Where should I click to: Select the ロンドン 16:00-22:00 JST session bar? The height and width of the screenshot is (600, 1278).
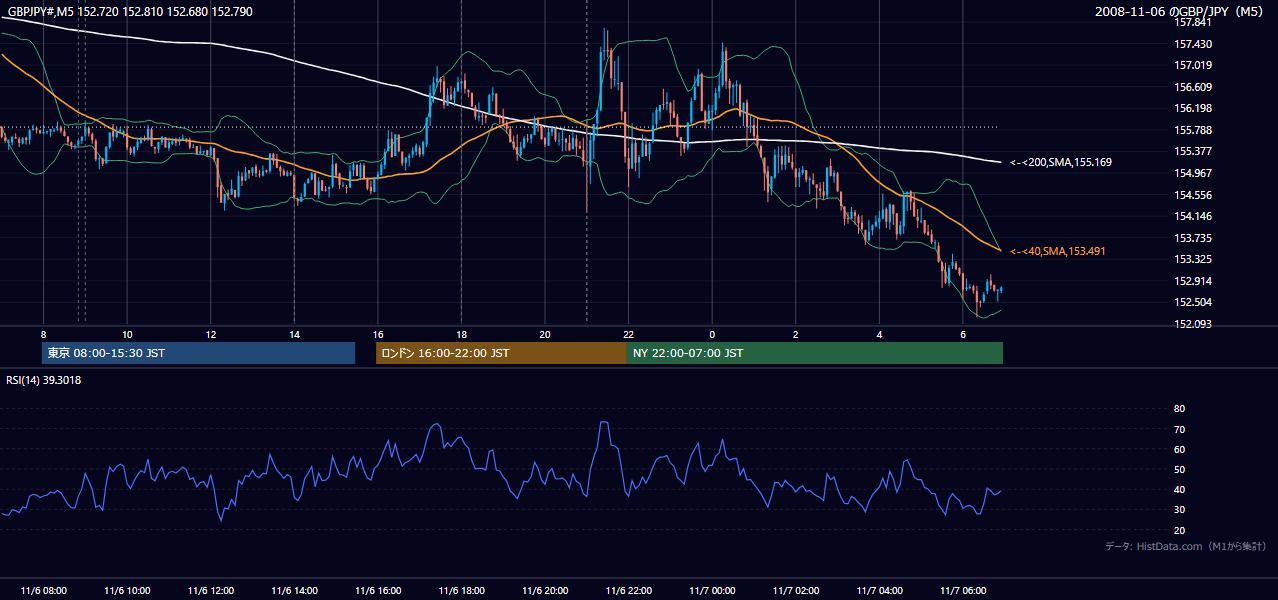pyautogui.click(x=501, y=353)
